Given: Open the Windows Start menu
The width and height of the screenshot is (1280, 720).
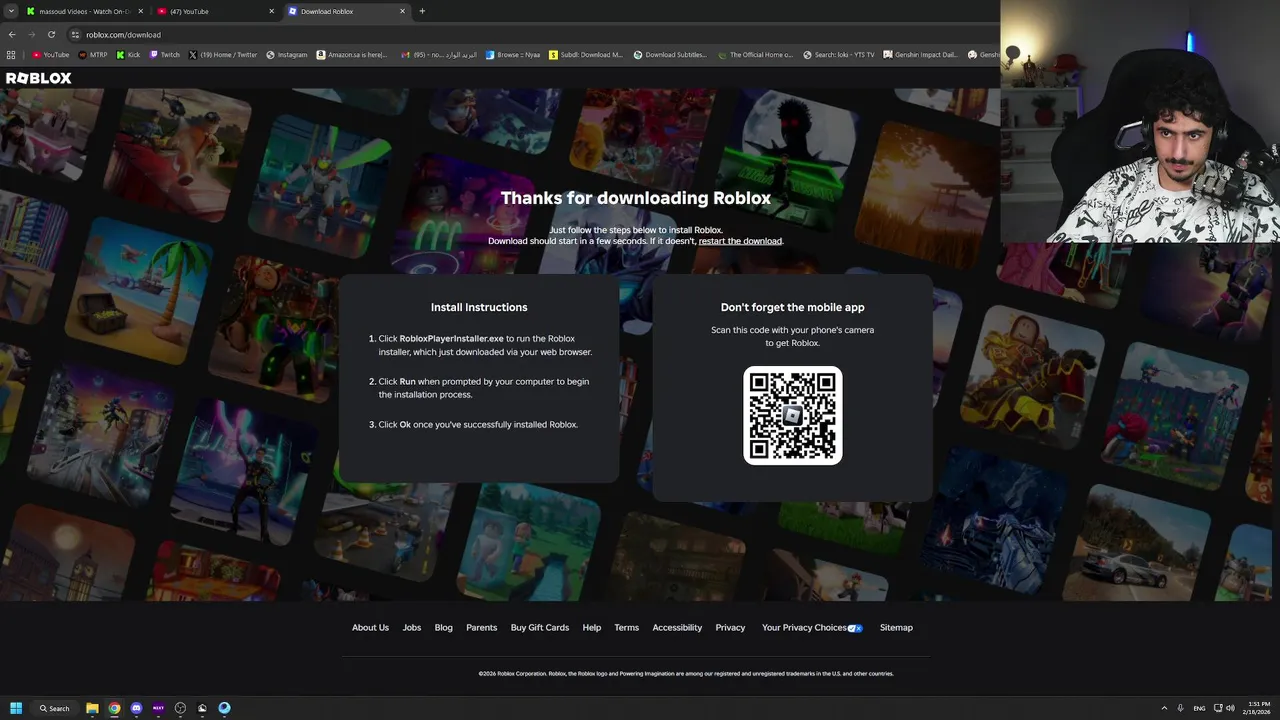Looking at the screenshot, I should pyautogui.click(x=16, y=708).
